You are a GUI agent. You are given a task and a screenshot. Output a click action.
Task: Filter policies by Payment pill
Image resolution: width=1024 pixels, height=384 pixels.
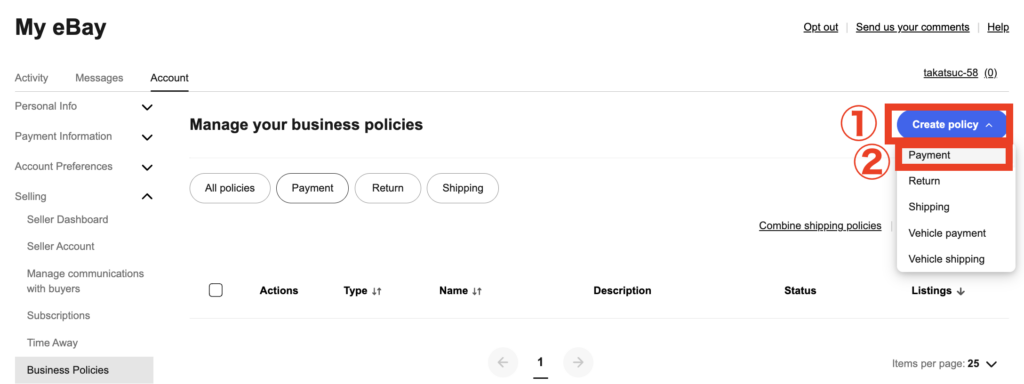click(x=312, y=188)
